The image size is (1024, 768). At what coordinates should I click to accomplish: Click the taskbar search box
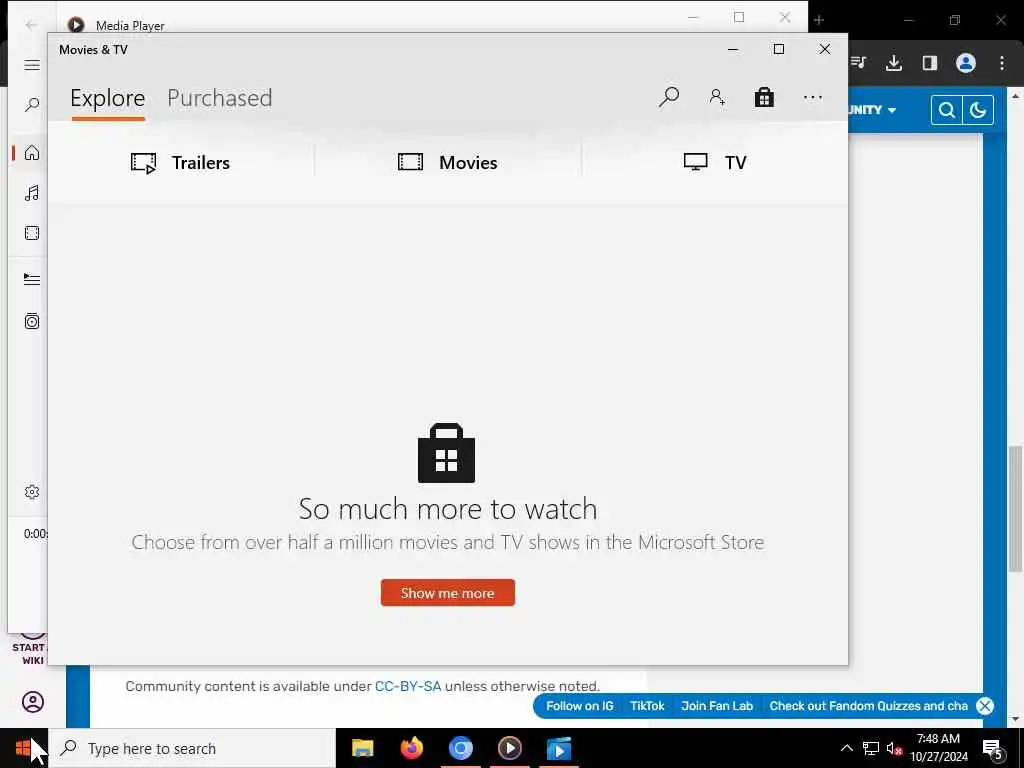pyautogui.click(x=191, y=748)
